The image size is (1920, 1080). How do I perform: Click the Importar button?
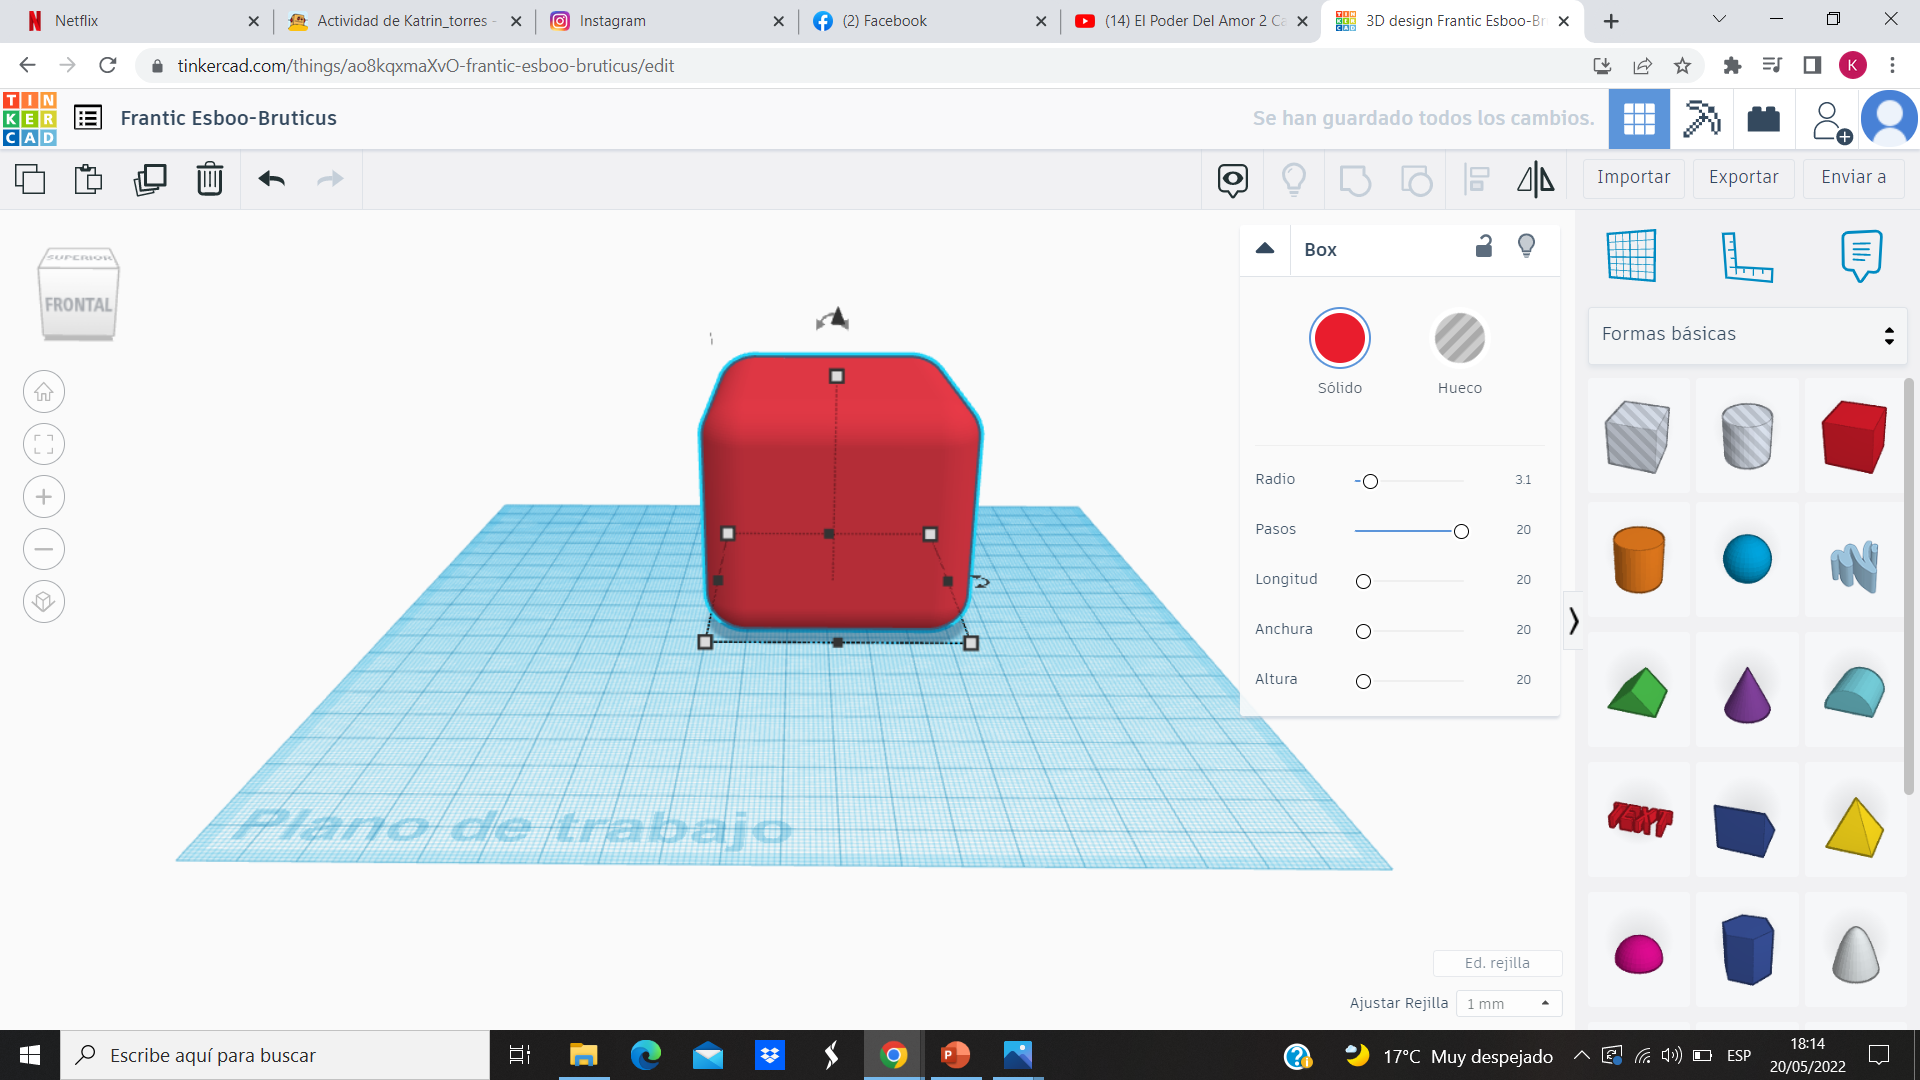point(1633,177)
